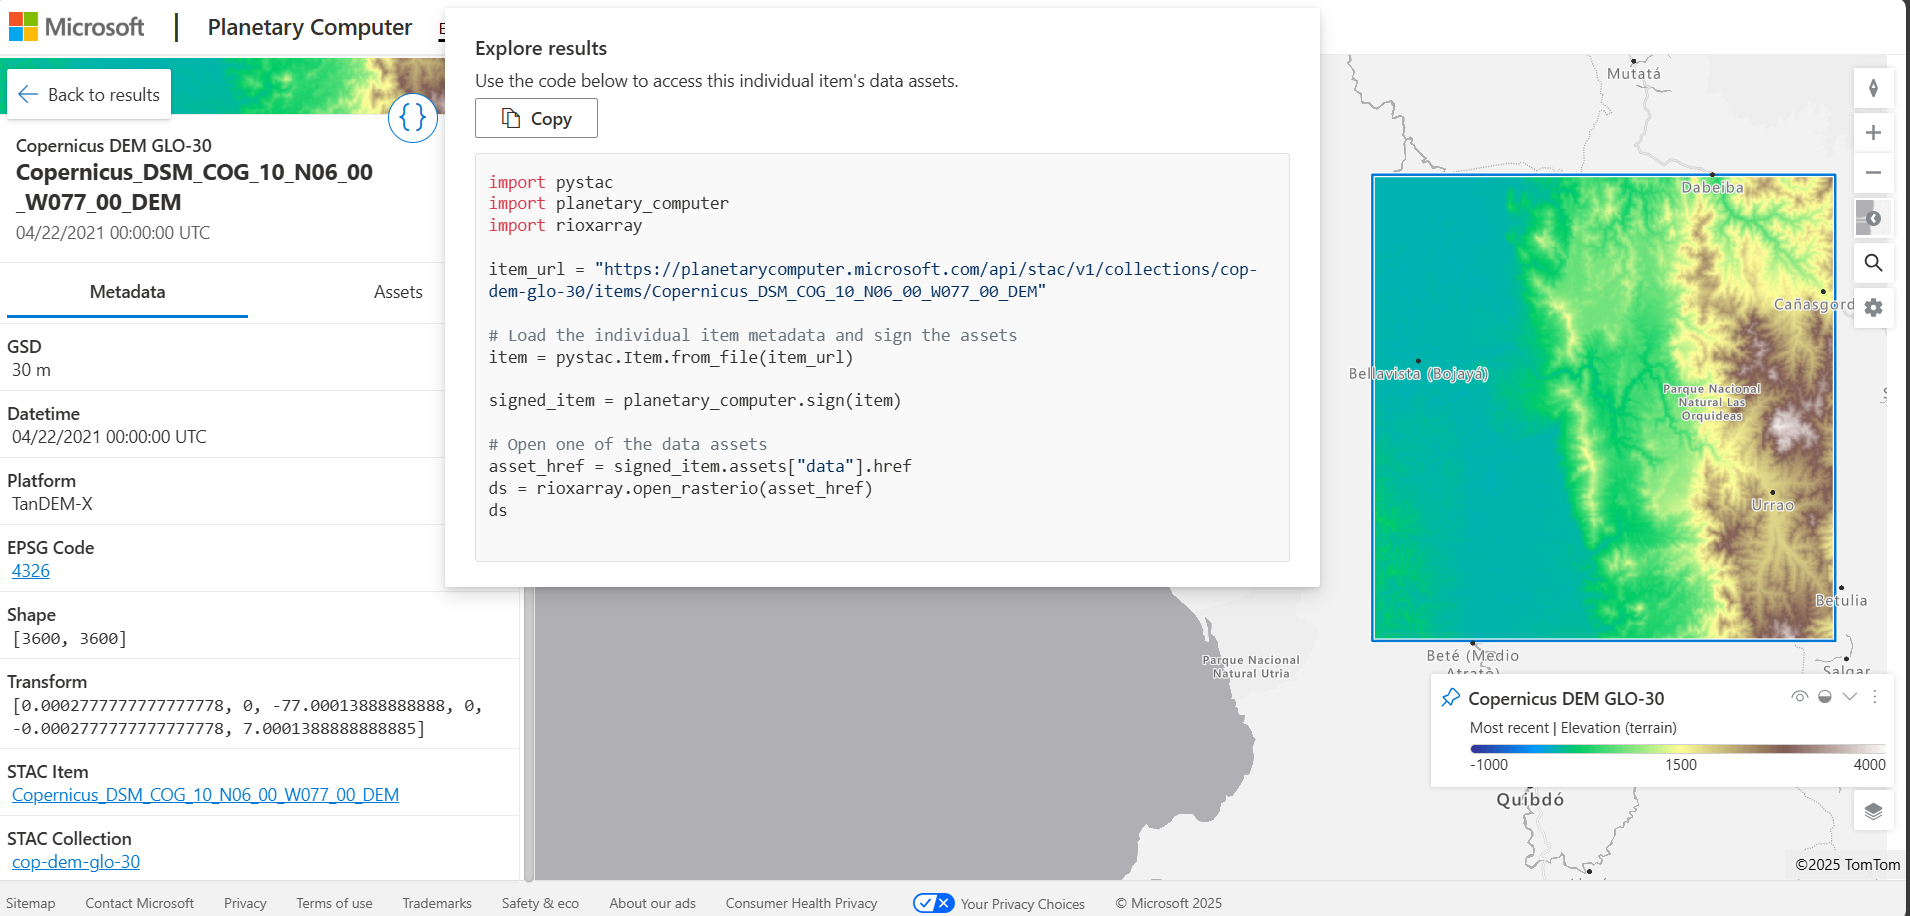
Task: Reset map orientation with compass icon
Action: (x=1873, y=88)
